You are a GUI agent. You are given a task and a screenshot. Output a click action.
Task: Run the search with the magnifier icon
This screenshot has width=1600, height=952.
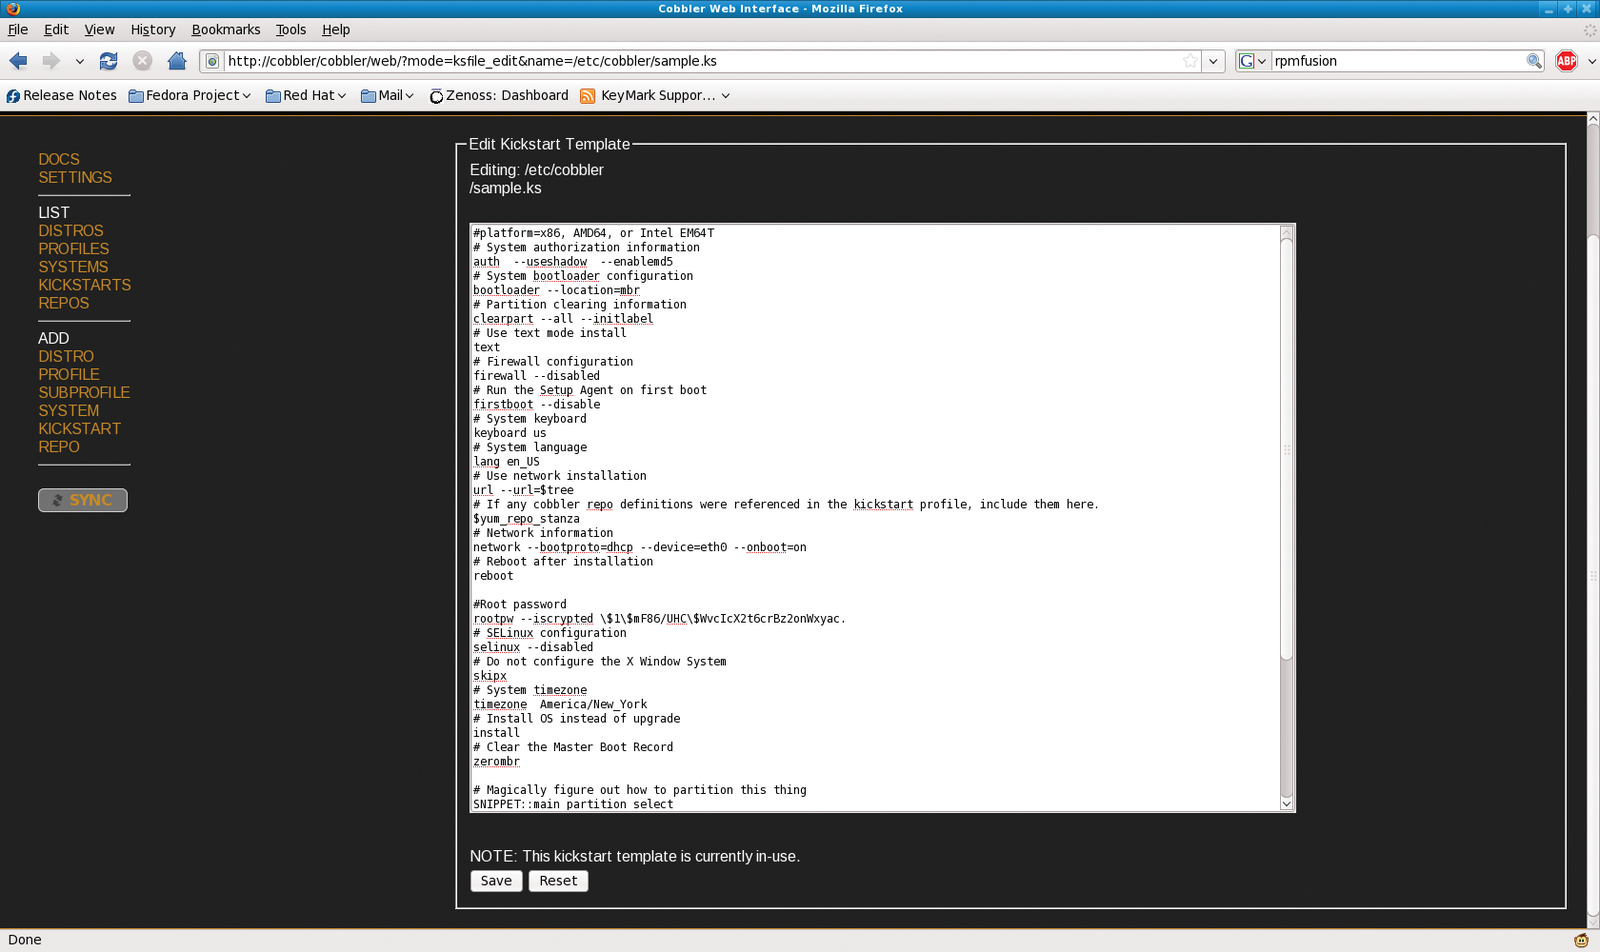tap(1534, 61)
